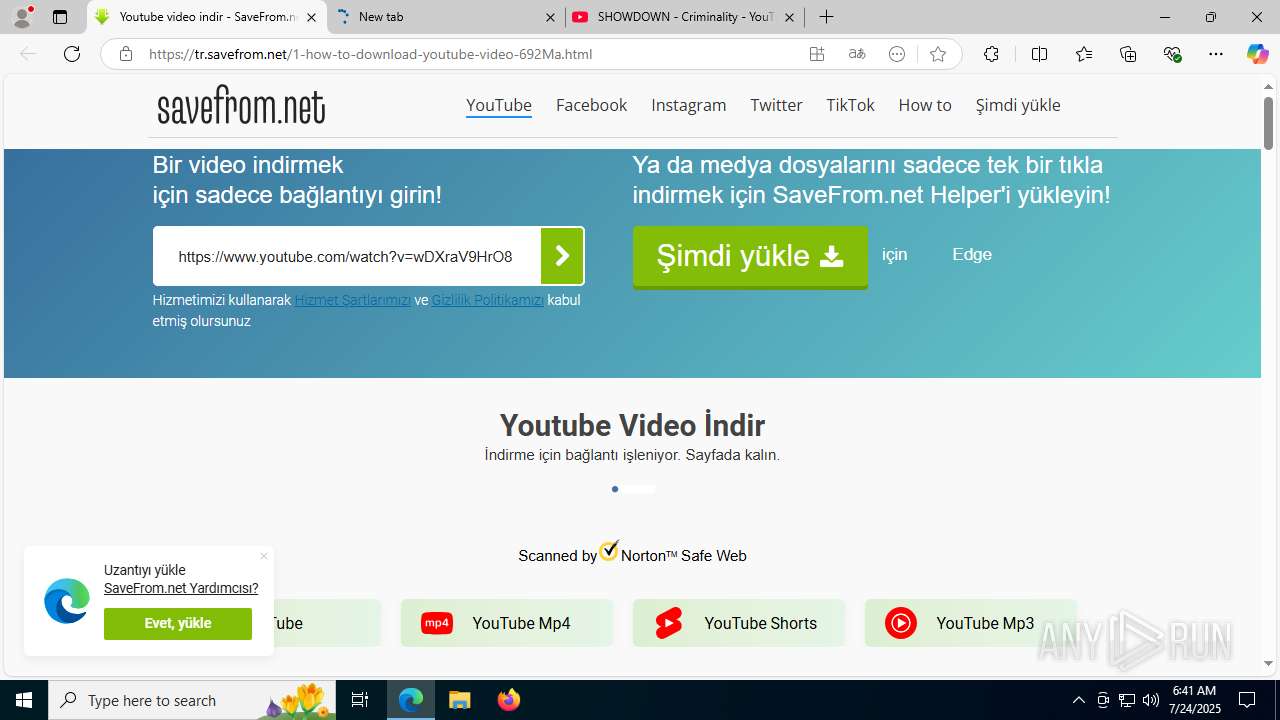This screenshot has height=720, width=1280.
Task: Open Task View on taskbar
Action: point(360,700)
